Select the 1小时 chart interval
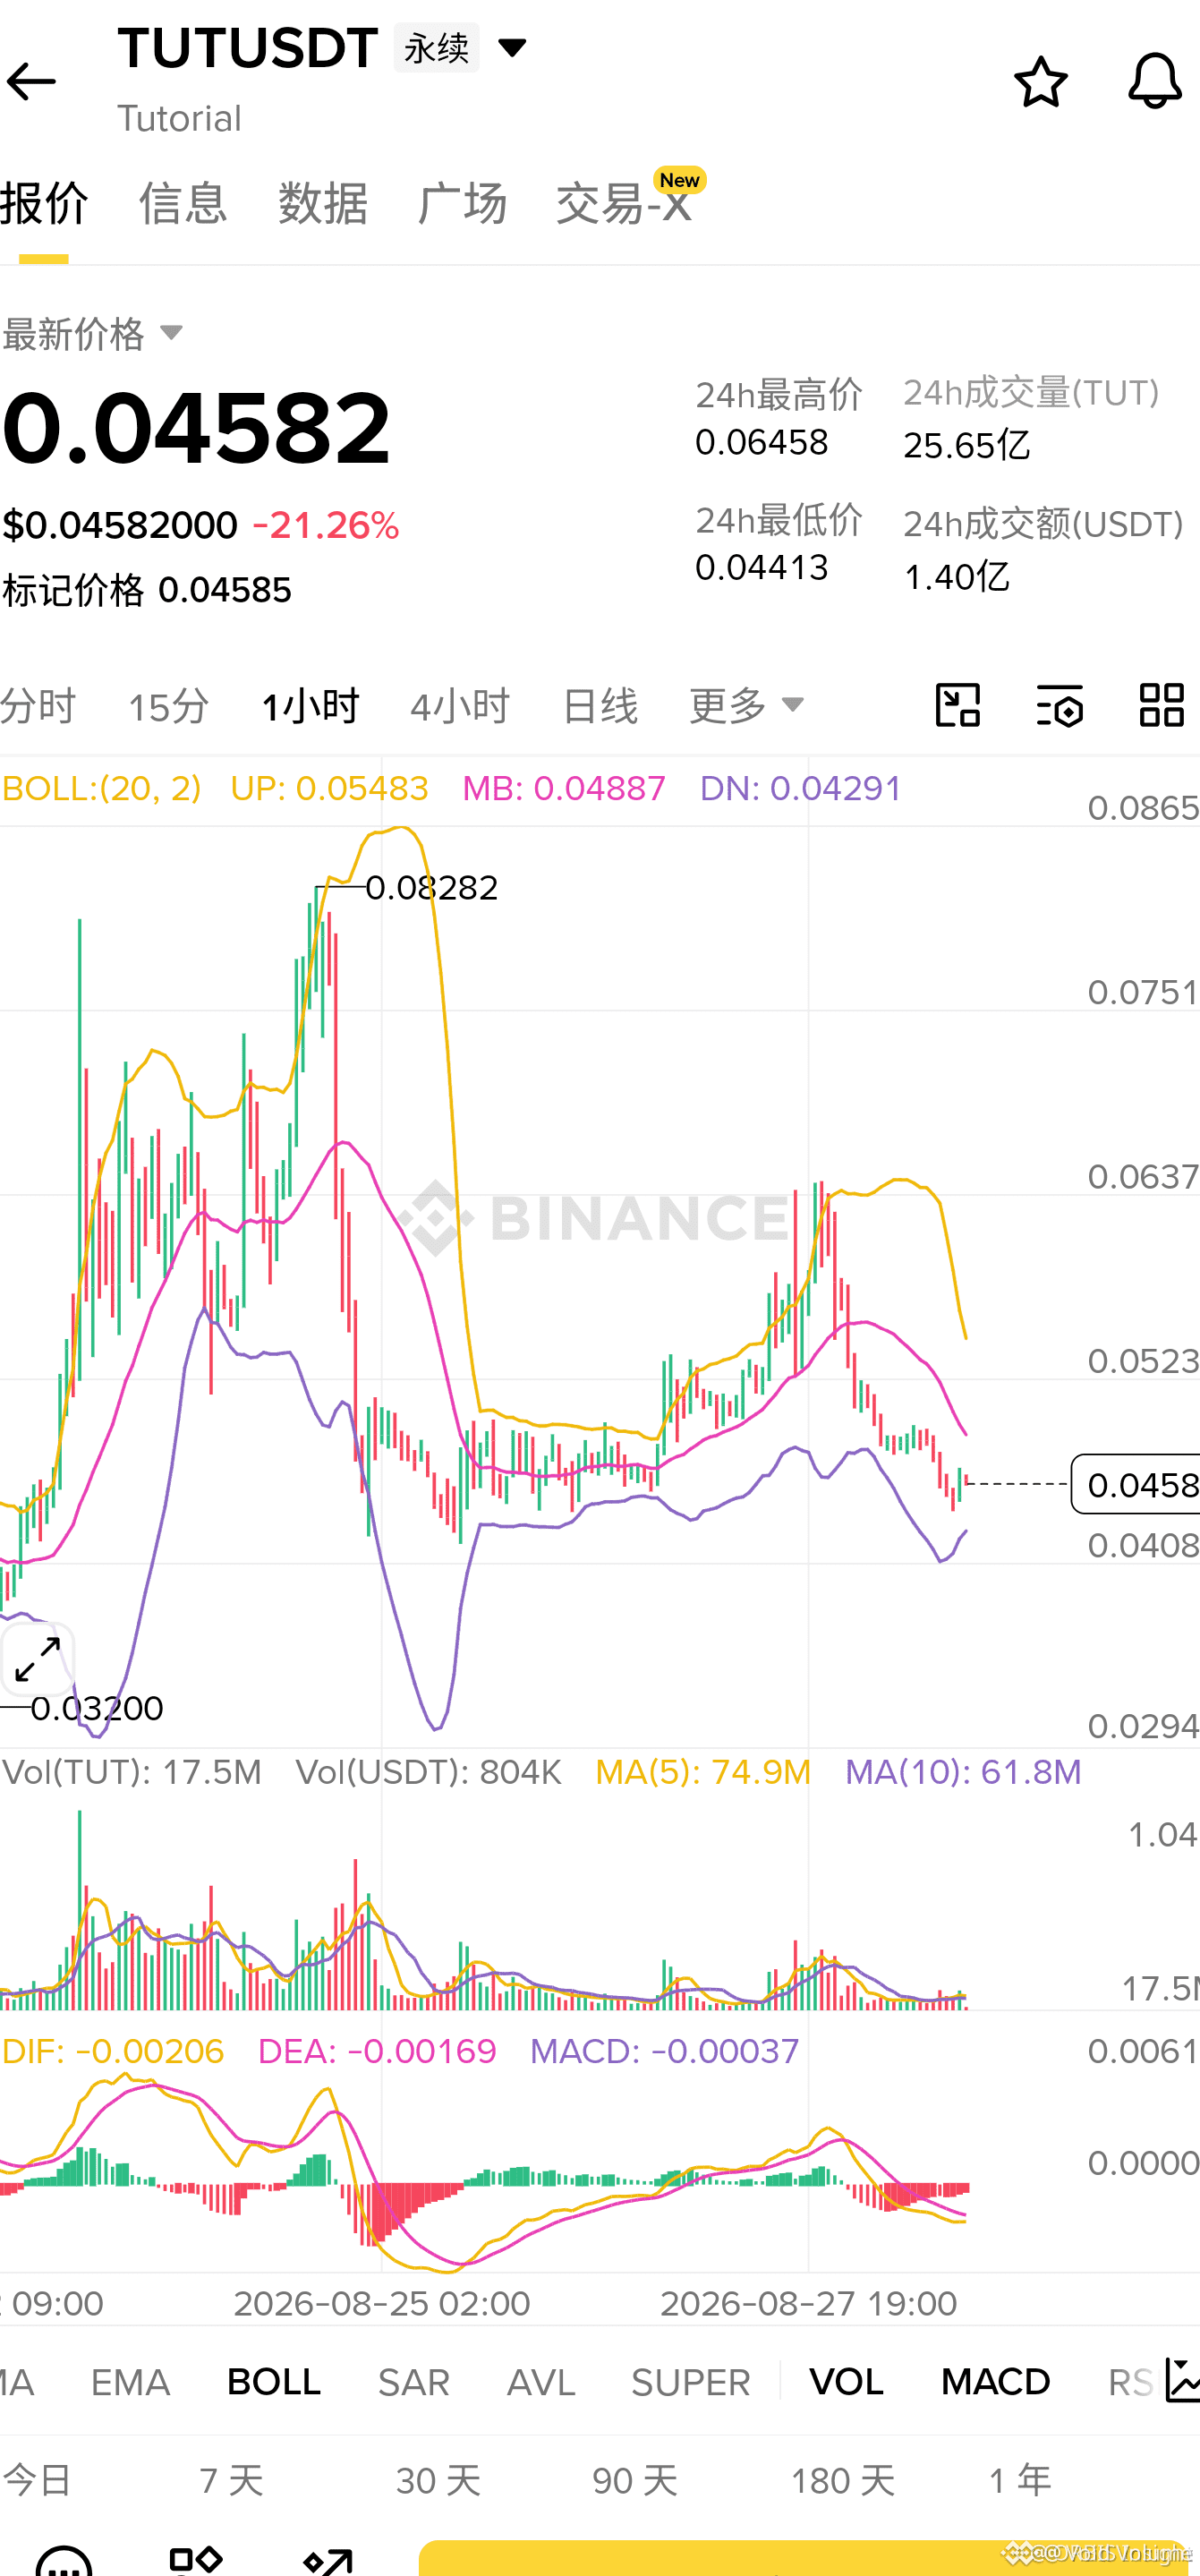 coord(310,706)
